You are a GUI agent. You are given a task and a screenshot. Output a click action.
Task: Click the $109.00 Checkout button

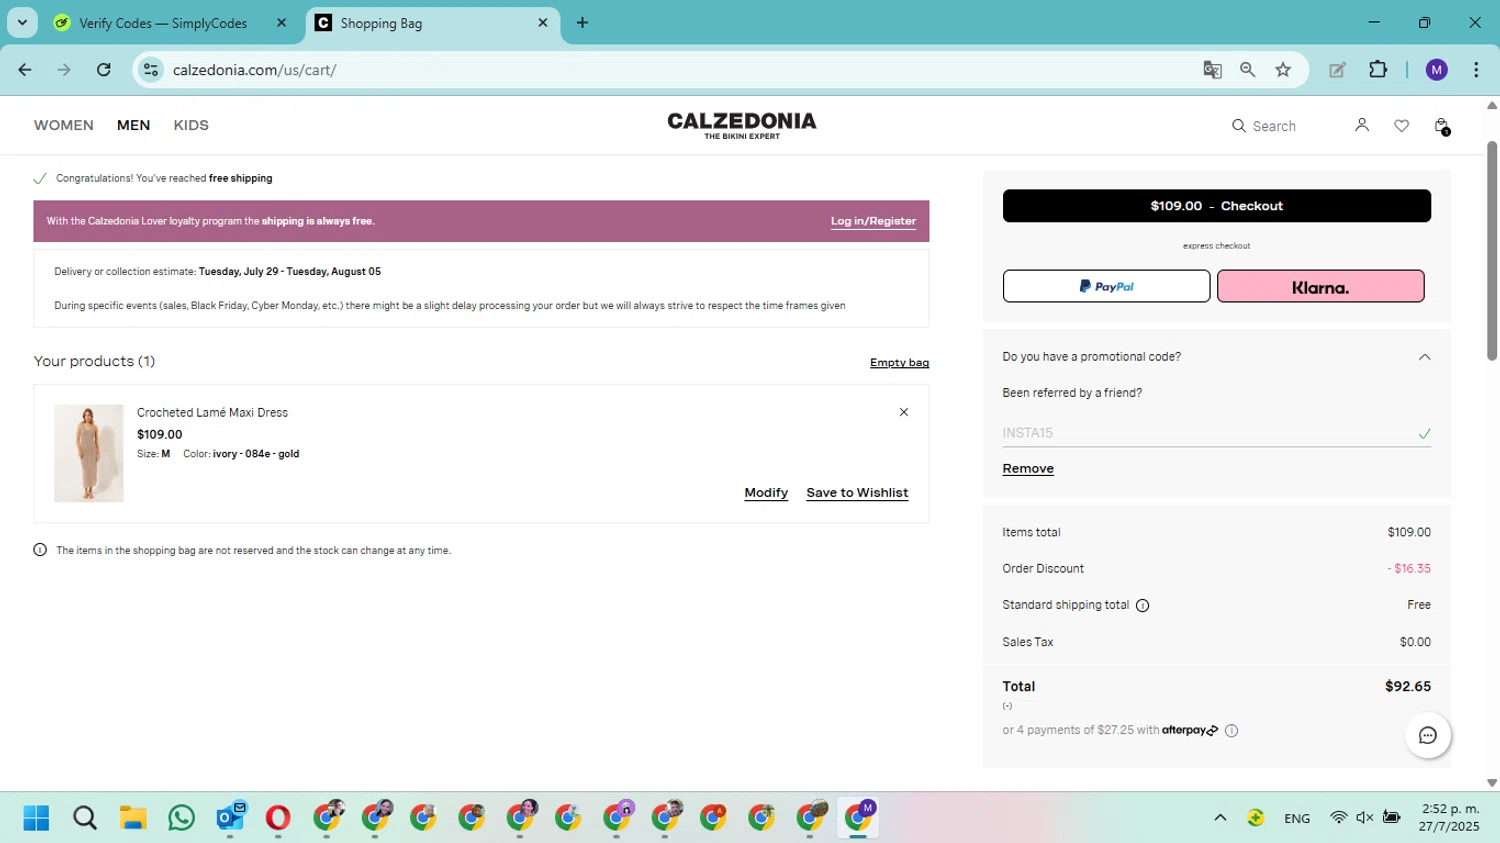coord(1216,206)
